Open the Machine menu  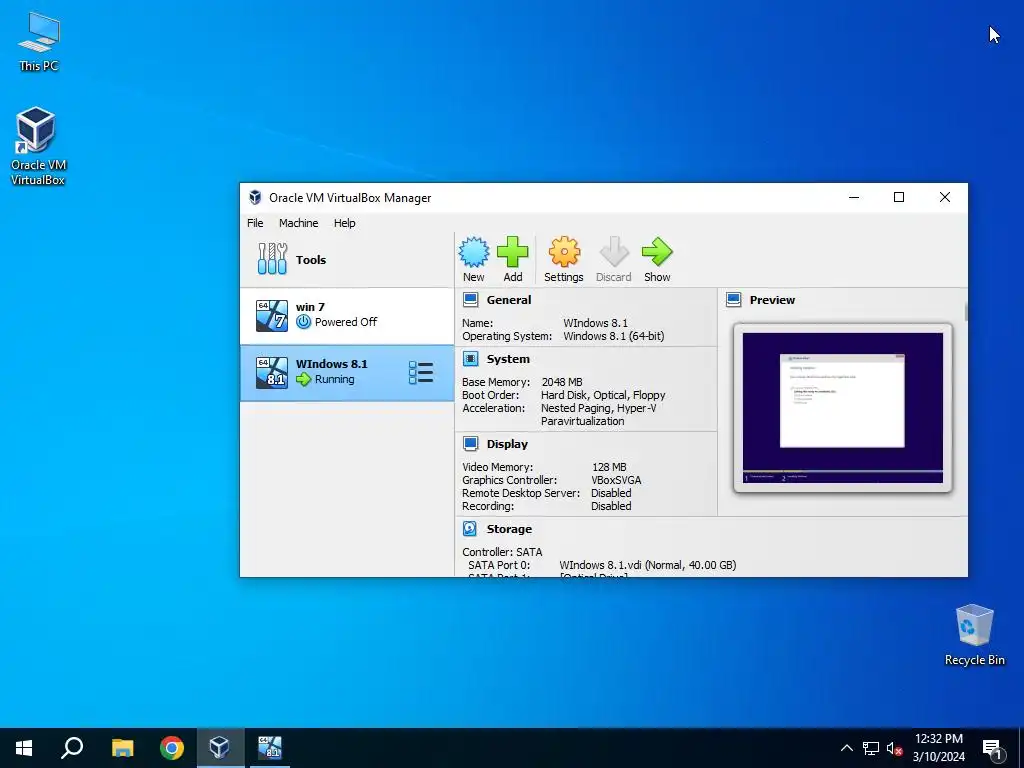point(298,223)
